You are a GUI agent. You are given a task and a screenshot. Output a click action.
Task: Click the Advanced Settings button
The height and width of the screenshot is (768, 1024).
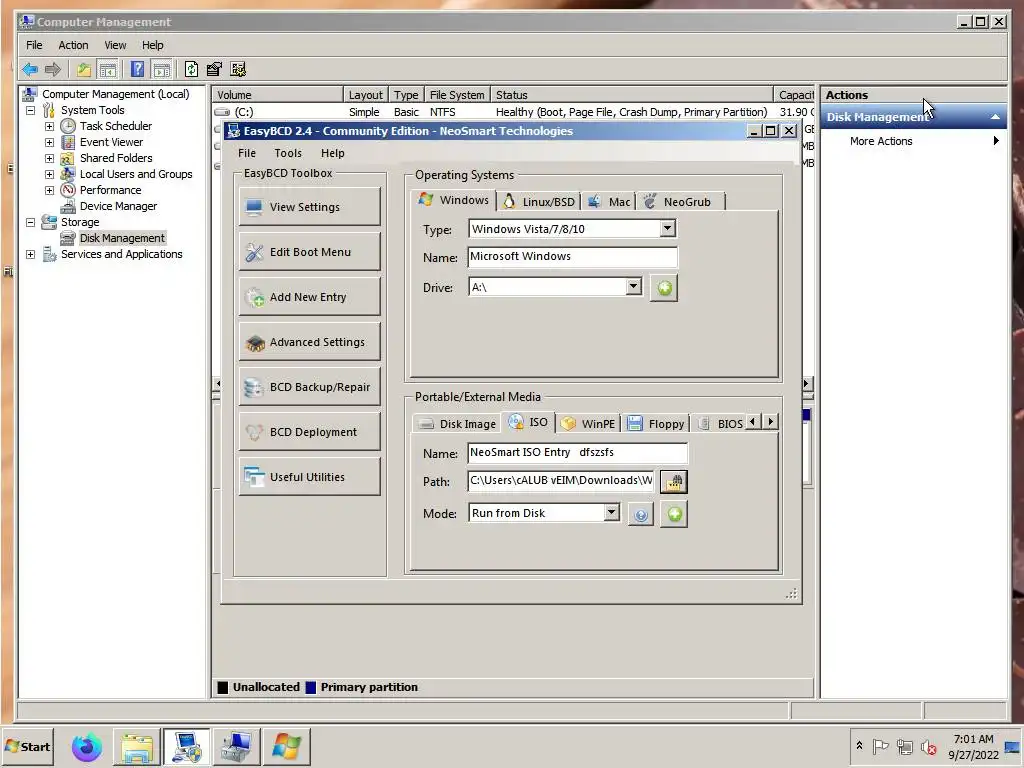310,342
